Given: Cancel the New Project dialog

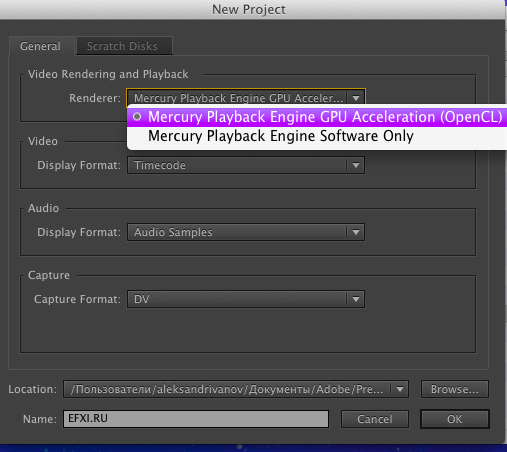Looking at the screenshot, I should coord(375,419).
